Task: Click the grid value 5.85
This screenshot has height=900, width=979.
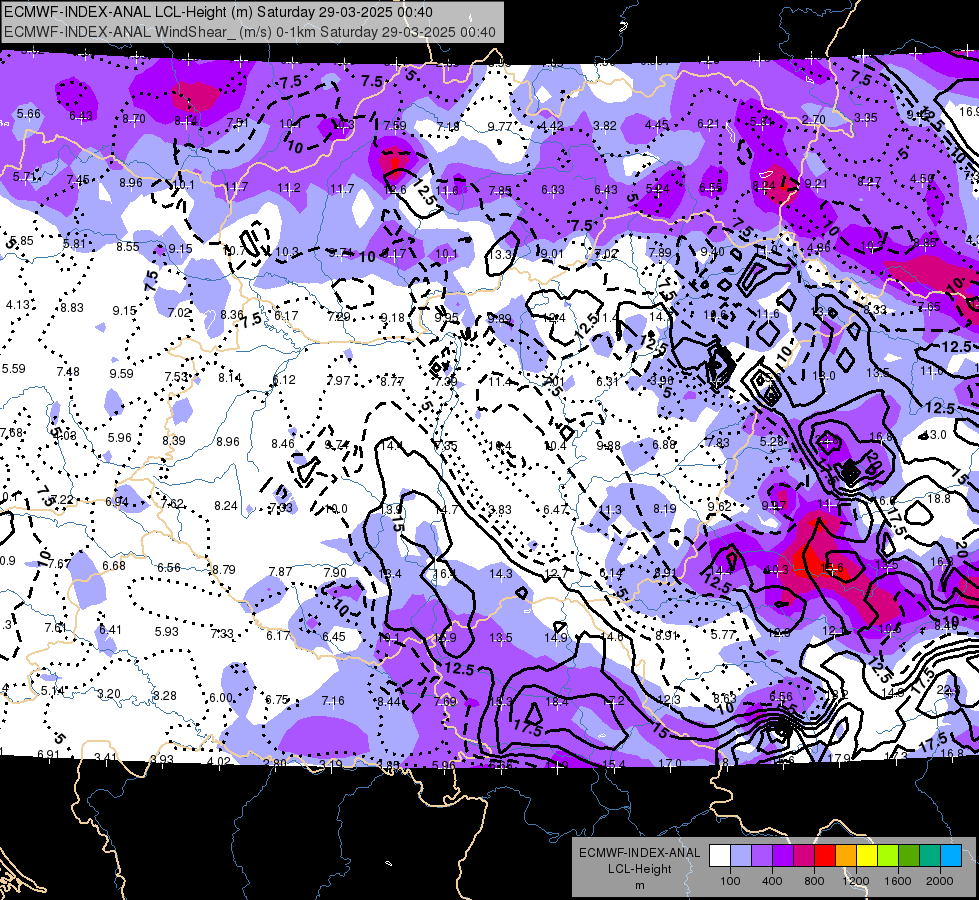Action: [x=21, y=240]
